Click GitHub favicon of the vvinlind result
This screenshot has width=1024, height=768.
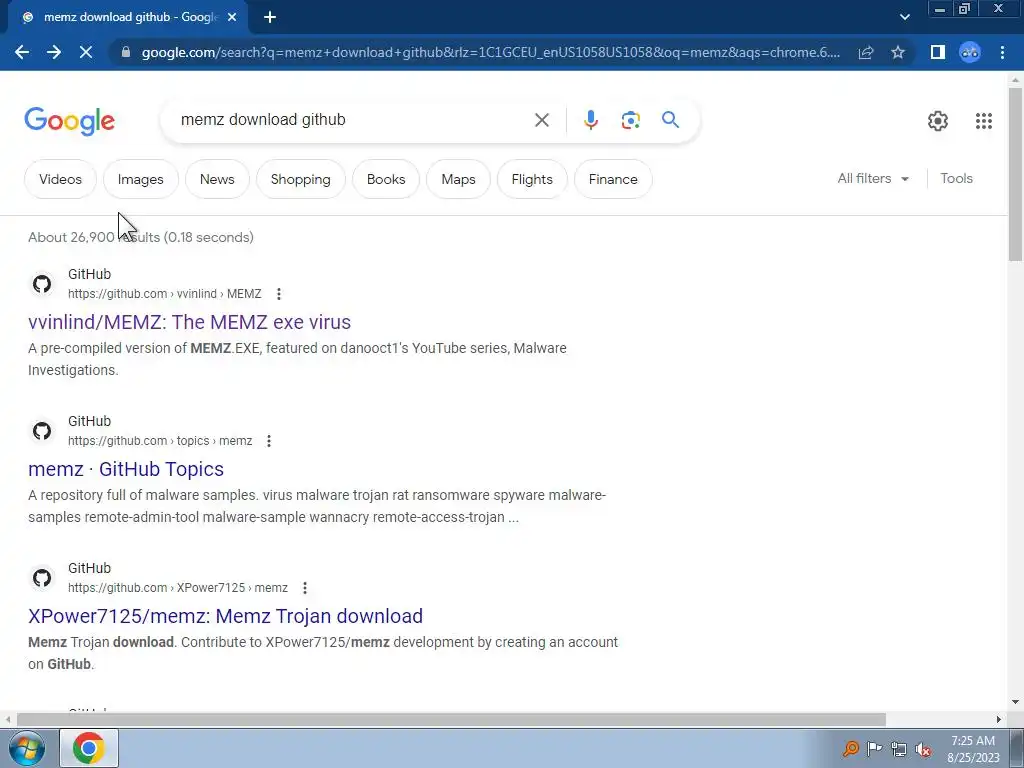42,284
